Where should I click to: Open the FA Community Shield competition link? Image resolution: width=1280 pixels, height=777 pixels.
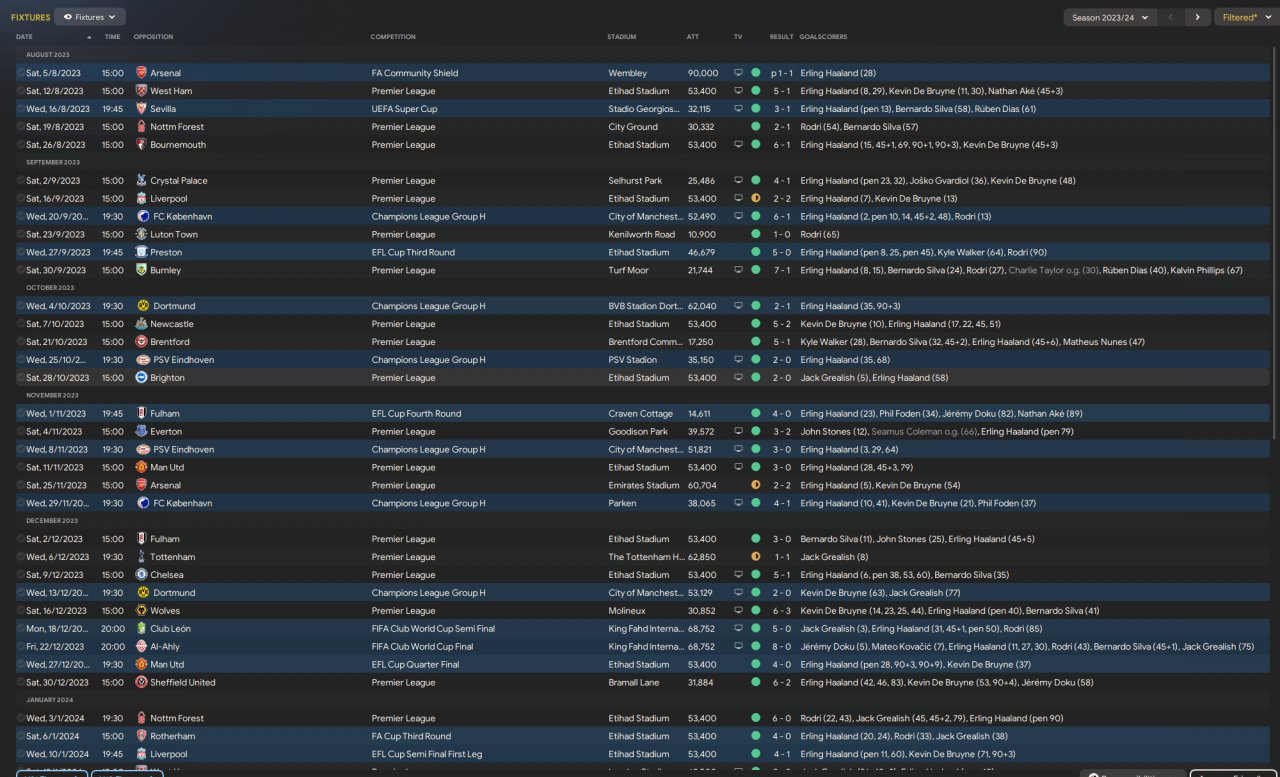[415, 73]
